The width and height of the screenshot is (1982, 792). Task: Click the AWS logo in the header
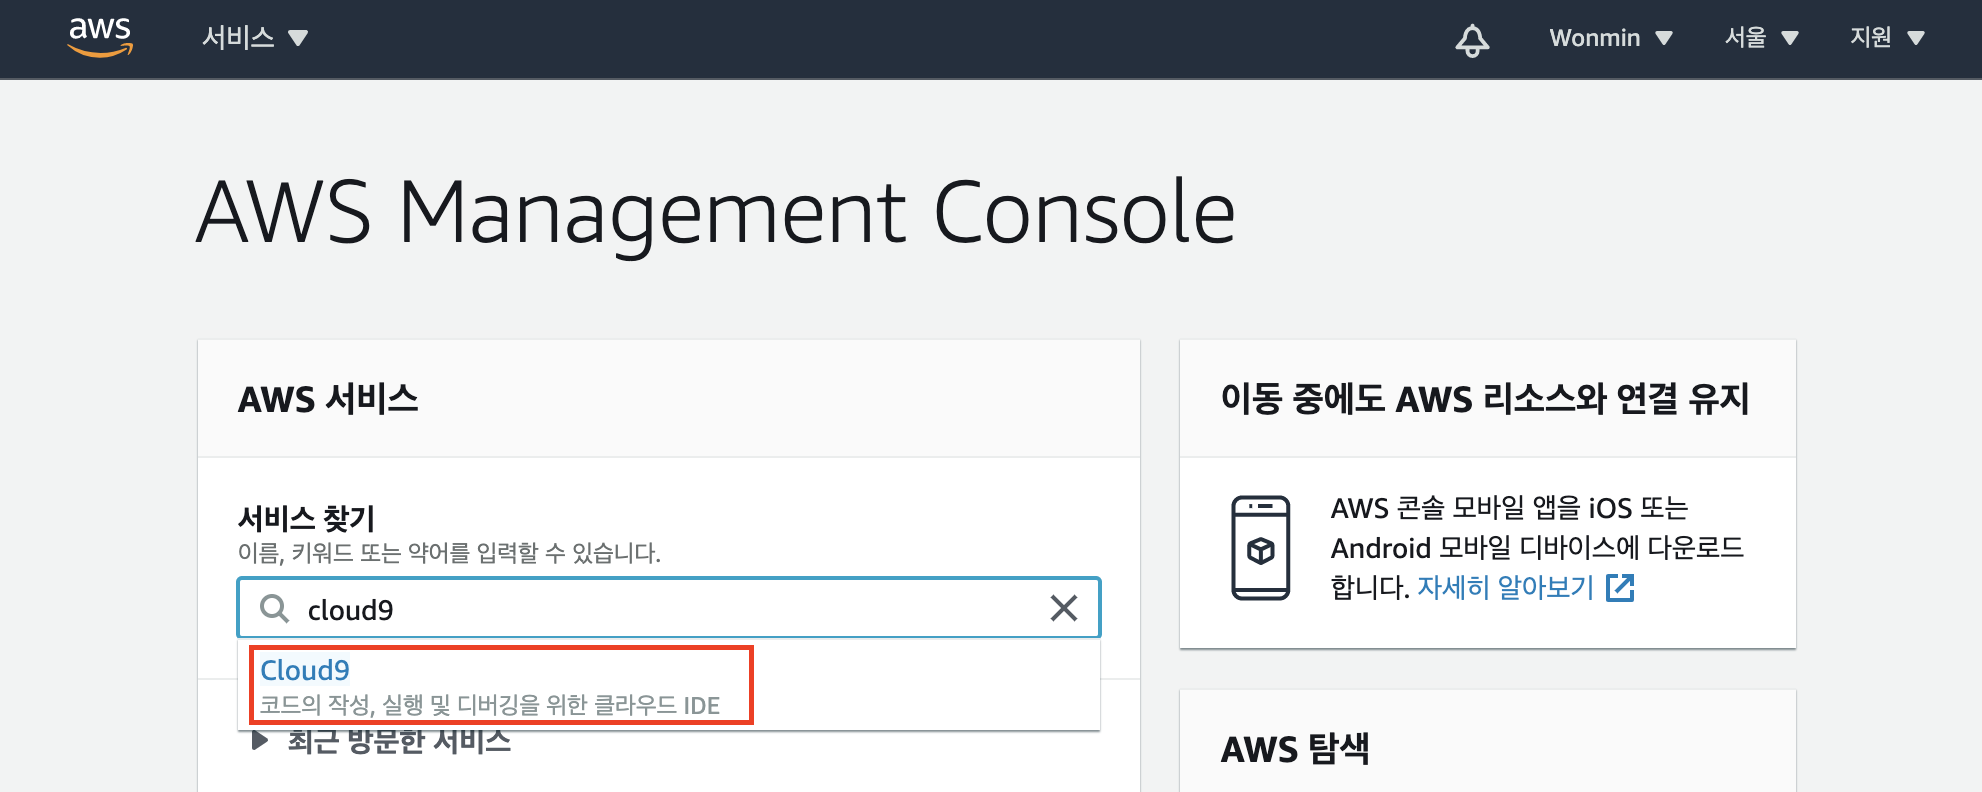tap(100, 37)
